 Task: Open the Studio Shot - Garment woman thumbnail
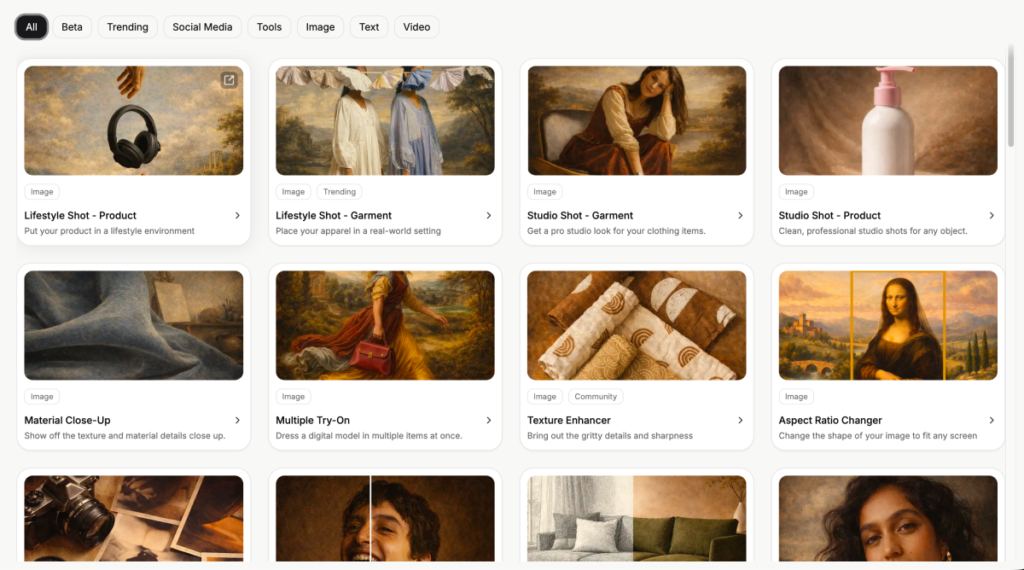pyautogui.click(x=637, y=120)
